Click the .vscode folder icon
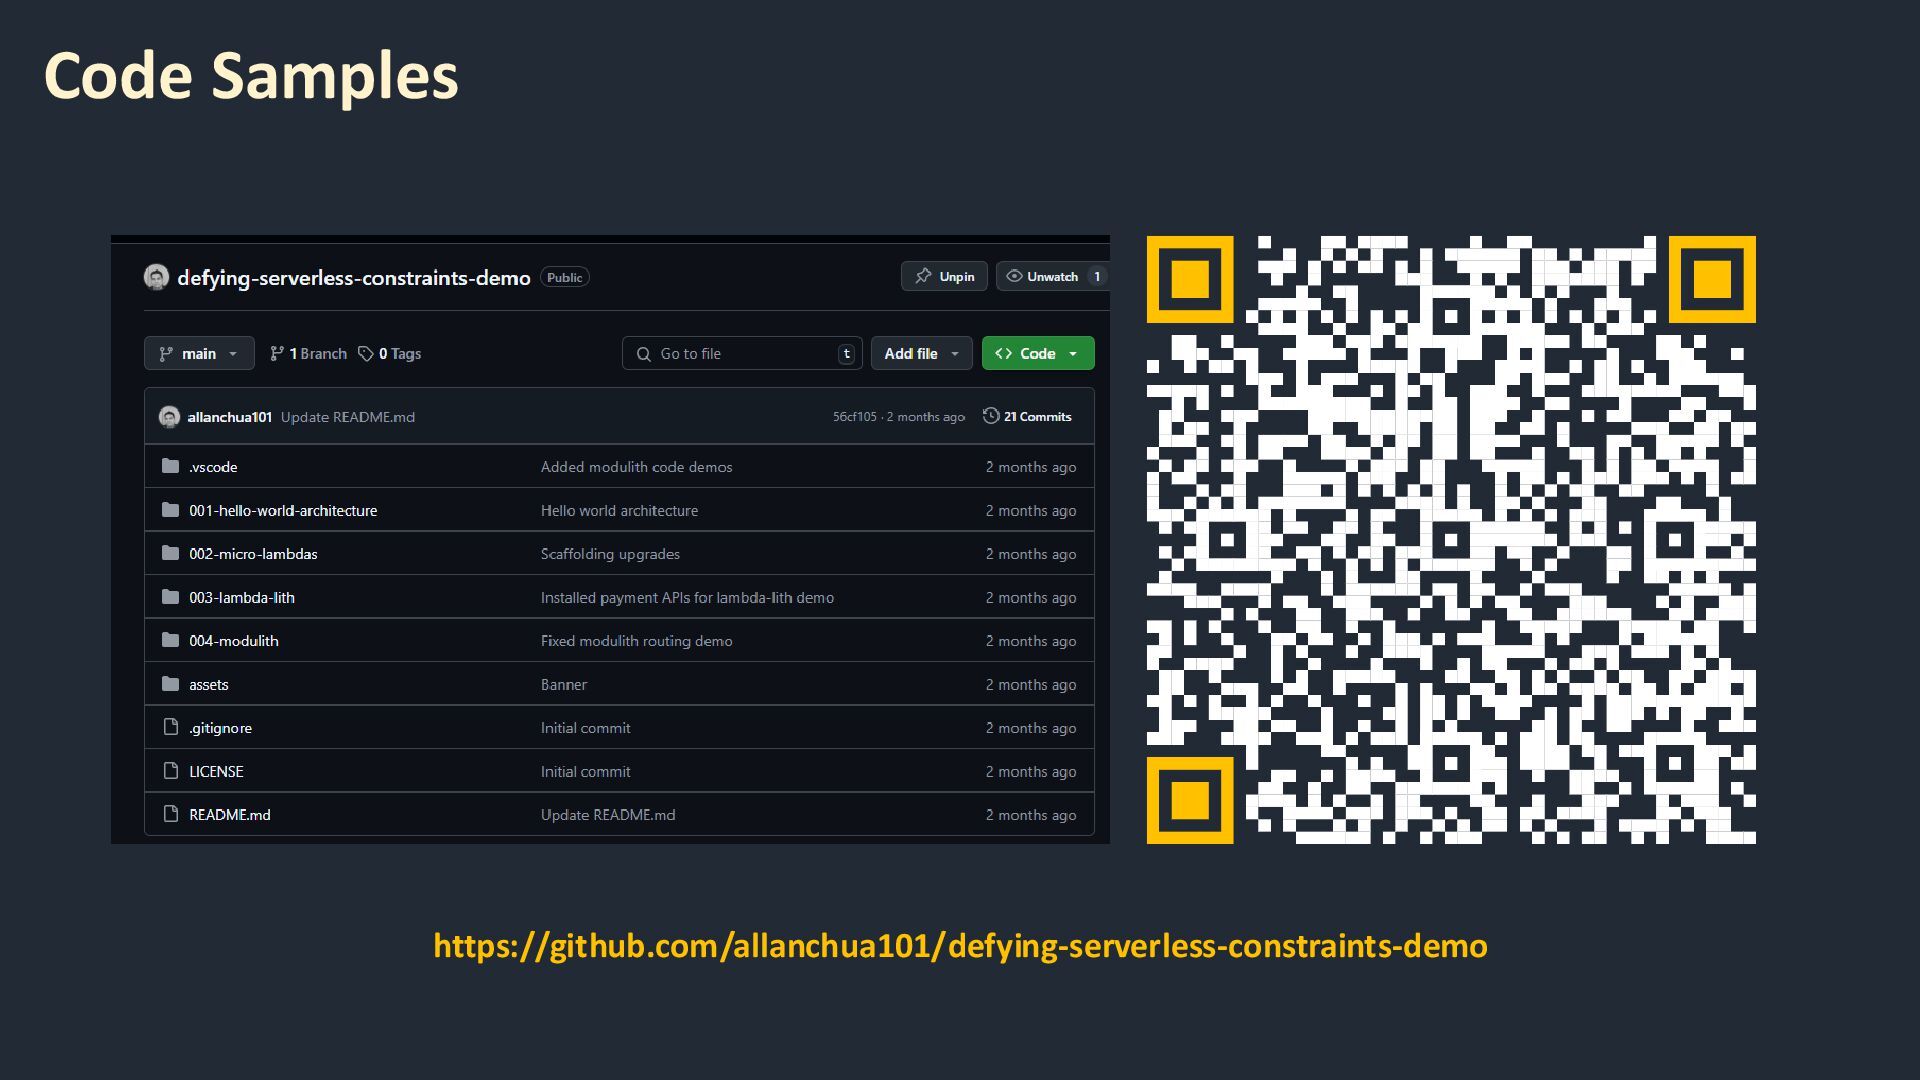This screenshot has height=1080, width=1920. [x=171, y=467]
